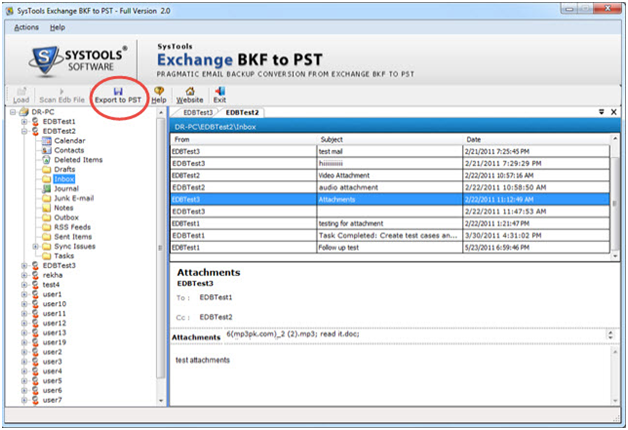Expand the Sync Issues folder

point(36,247)
